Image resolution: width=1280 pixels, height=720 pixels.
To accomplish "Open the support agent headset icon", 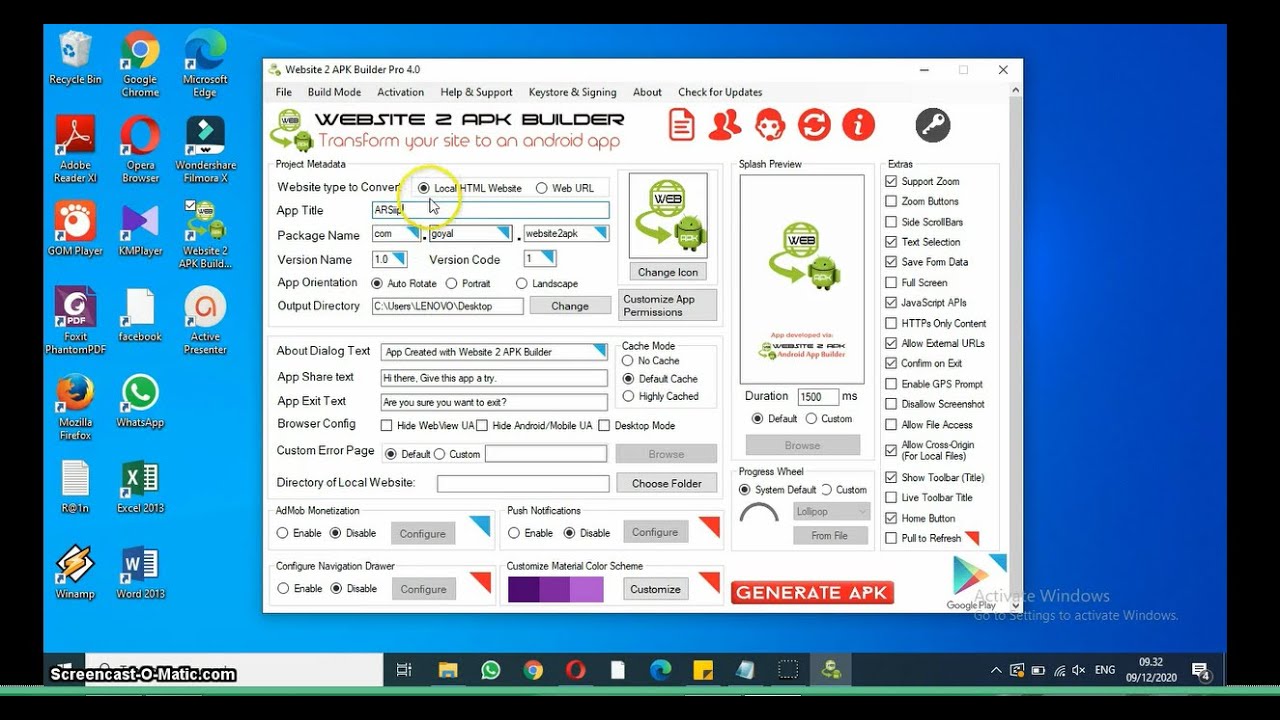I will click(x=769, y=124).
